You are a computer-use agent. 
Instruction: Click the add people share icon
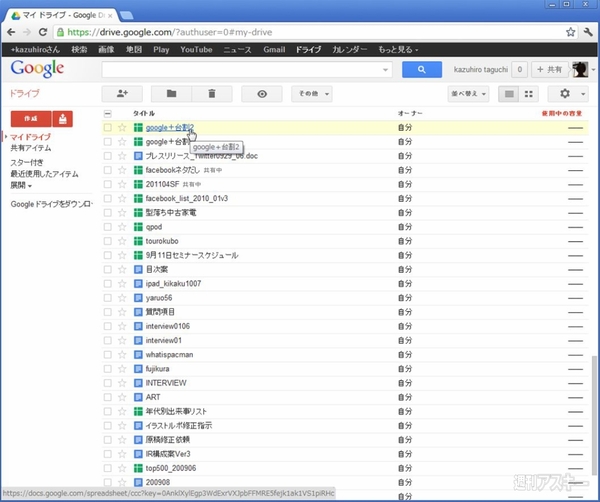pos(122,94)
